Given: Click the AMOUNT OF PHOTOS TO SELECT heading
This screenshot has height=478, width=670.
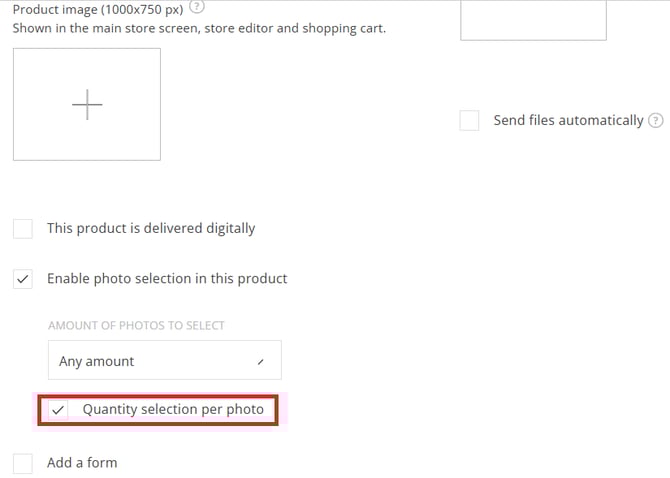Looking at the screenshot, I should click(136, 326).
